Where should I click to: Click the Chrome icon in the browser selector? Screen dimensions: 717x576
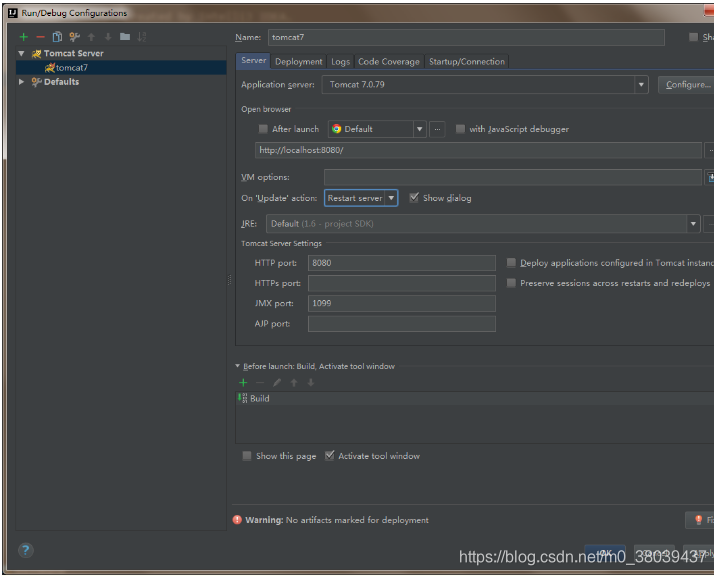(337, 129)
